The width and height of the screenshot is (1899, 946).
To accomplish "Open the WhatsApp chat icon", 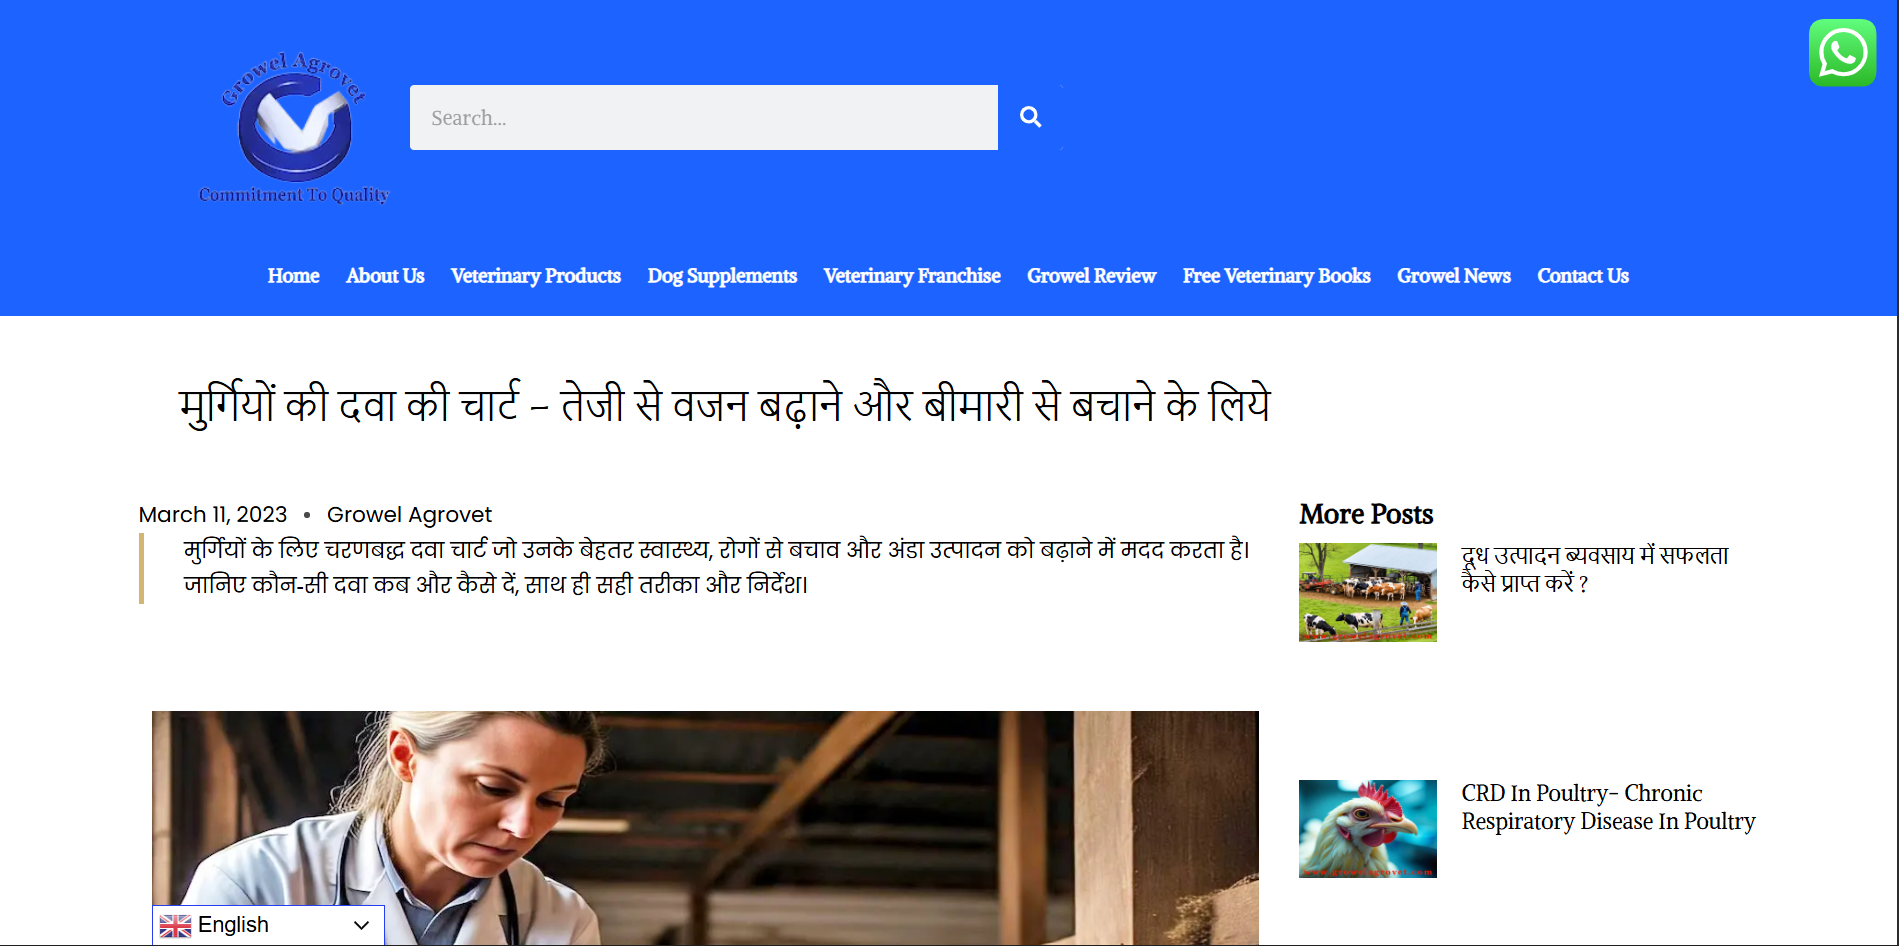I will pos(1842,53).
